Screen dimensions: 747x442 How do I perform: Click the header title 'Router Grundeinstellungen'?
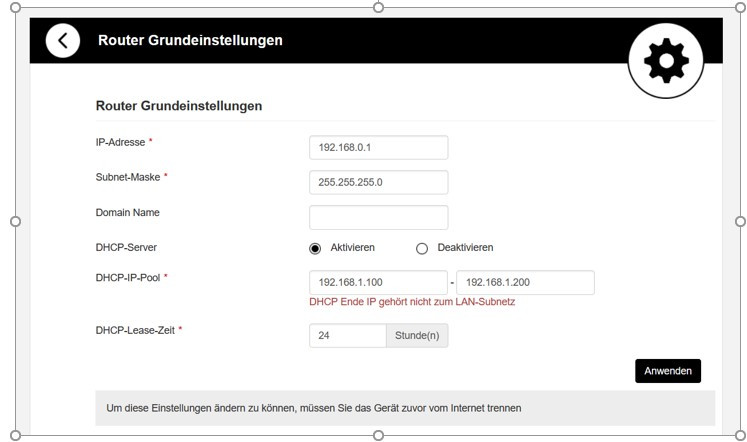click(x=190, y=40)
